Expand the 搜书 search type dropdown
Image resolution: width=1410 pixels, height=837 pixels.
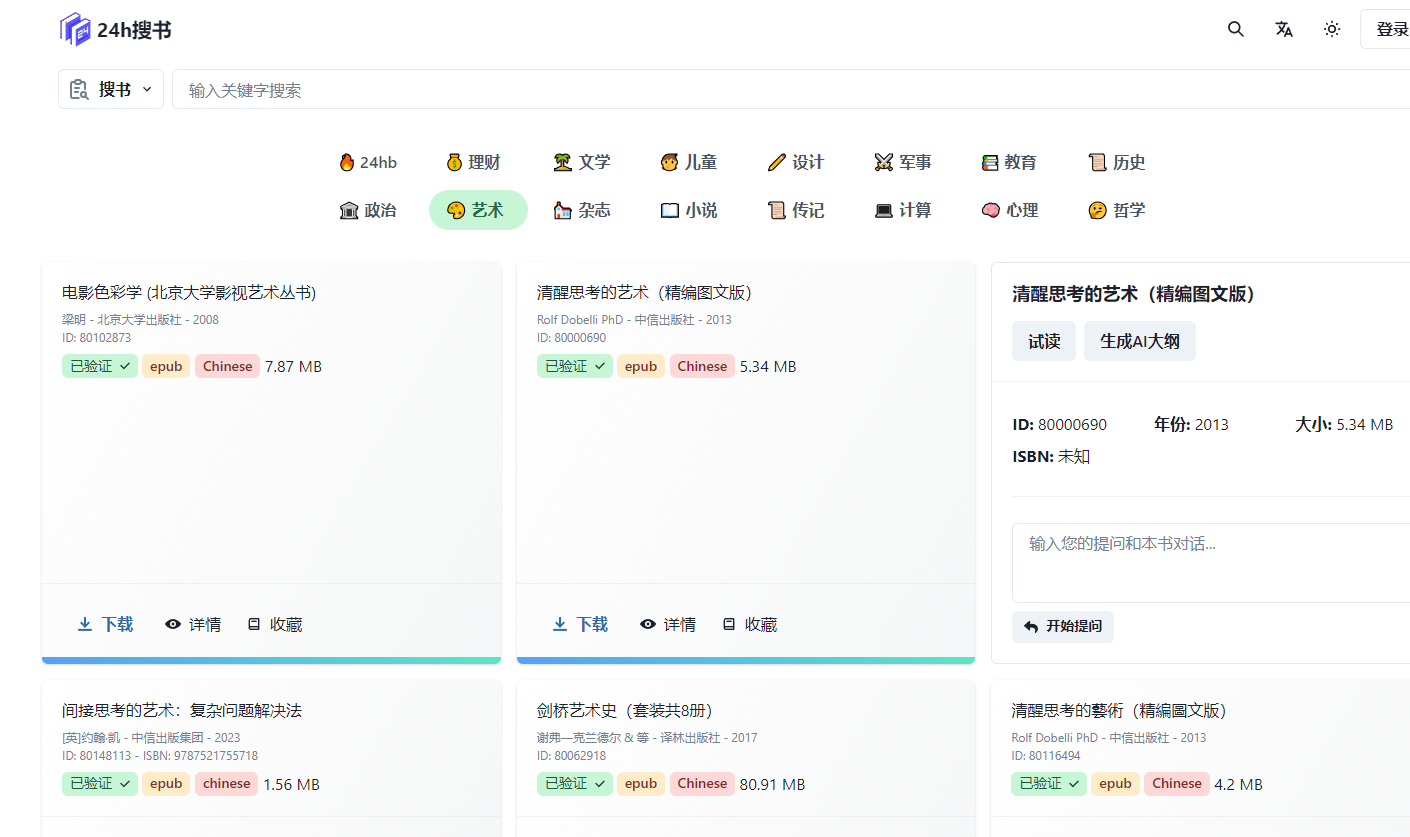(x=111, y=90)
